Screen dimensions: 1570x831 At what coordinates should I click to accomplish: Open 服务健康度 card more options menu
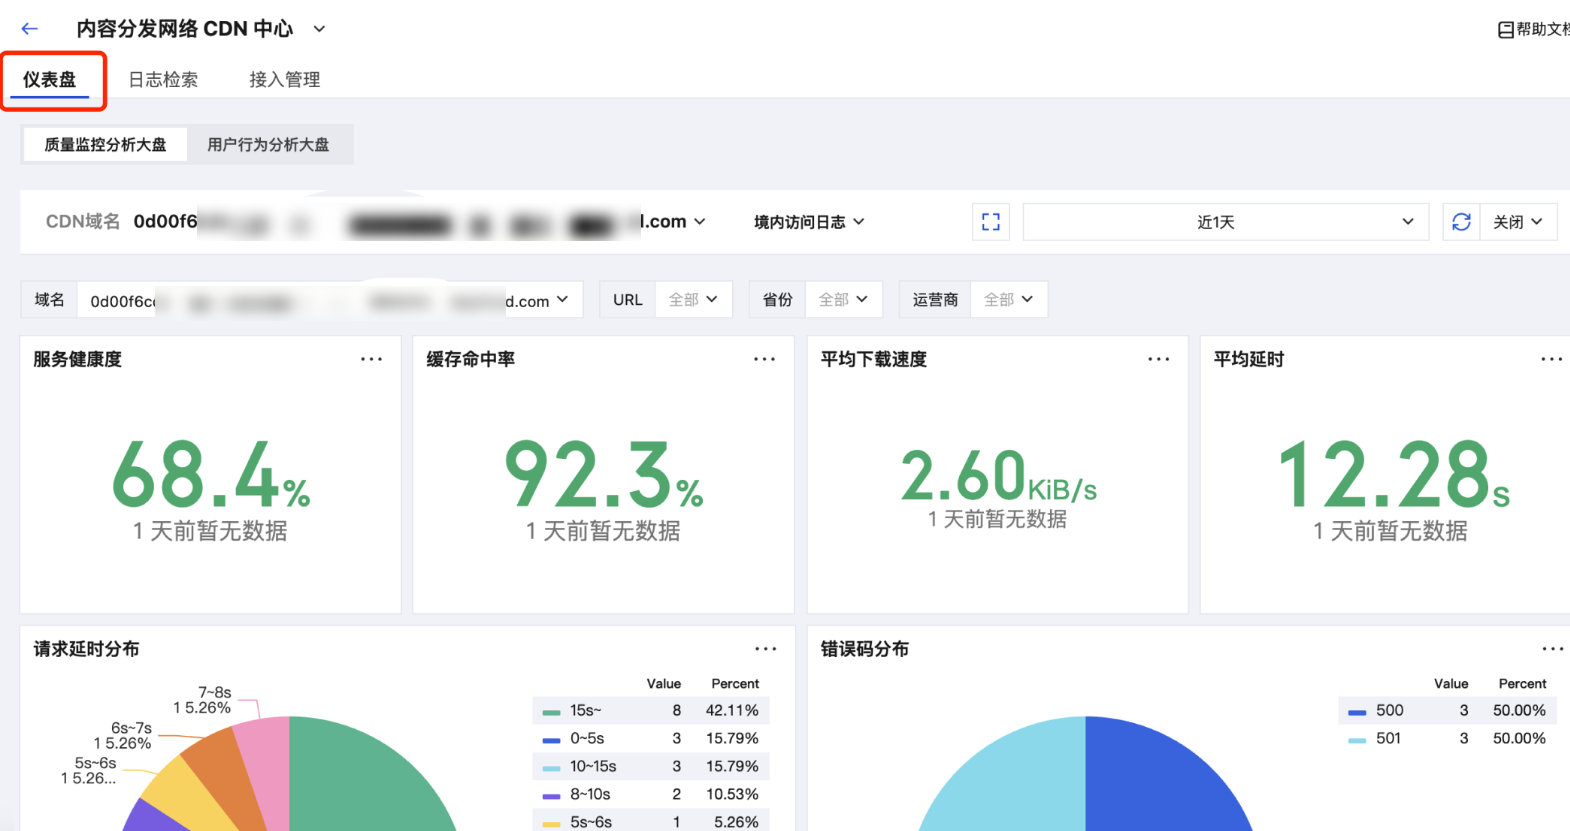[371, 359]
